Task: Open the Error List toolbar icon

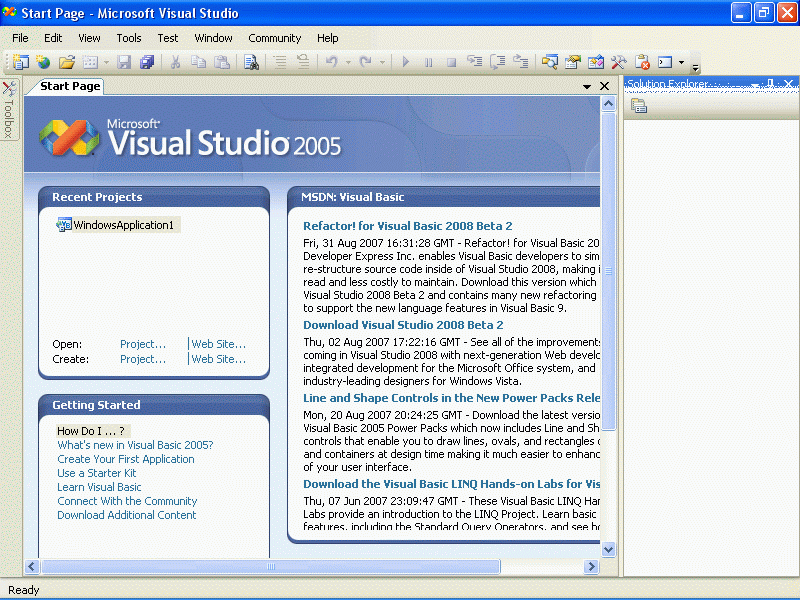Action: click(x=642, y=62)
